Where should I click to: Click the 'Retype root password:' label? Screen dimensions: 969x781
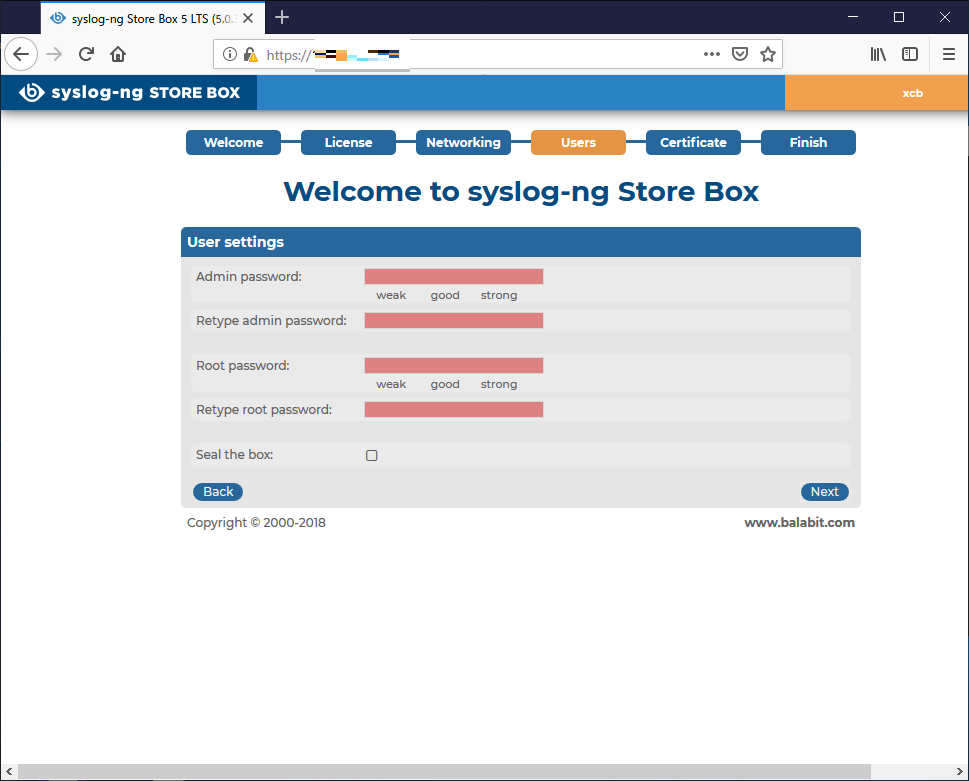click(264, 410)
